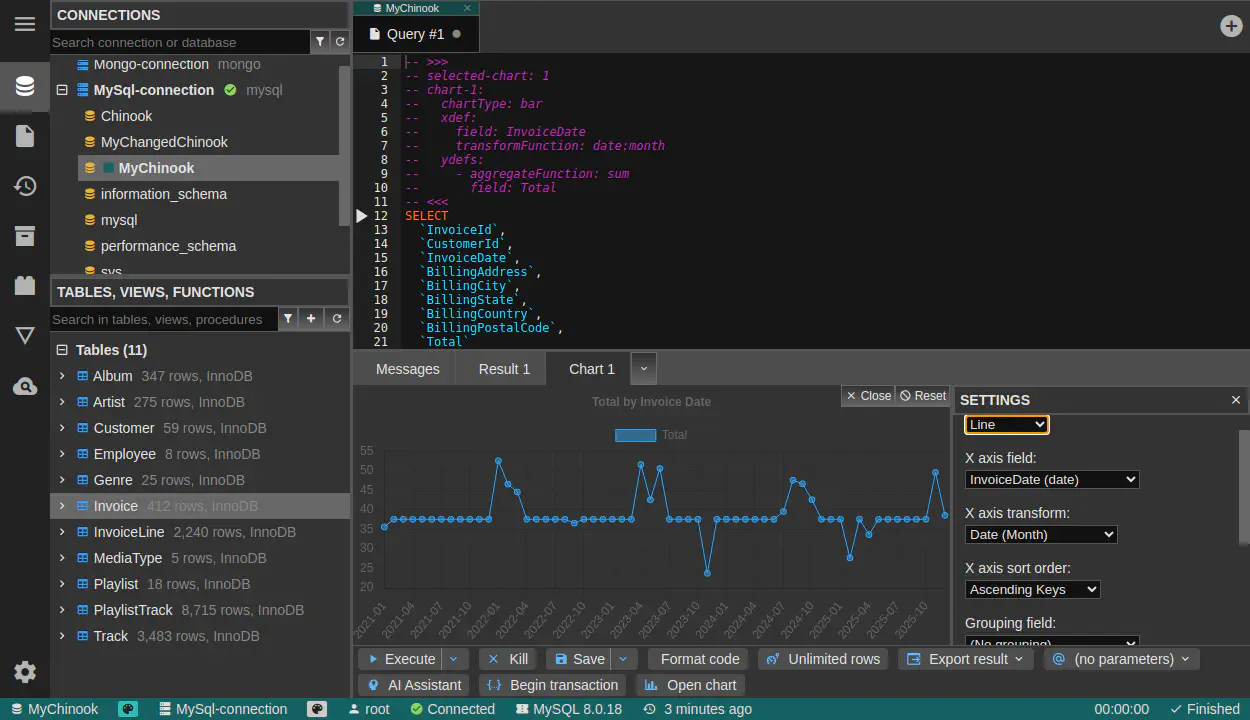Expand the Invoice table node

[62, 506]
